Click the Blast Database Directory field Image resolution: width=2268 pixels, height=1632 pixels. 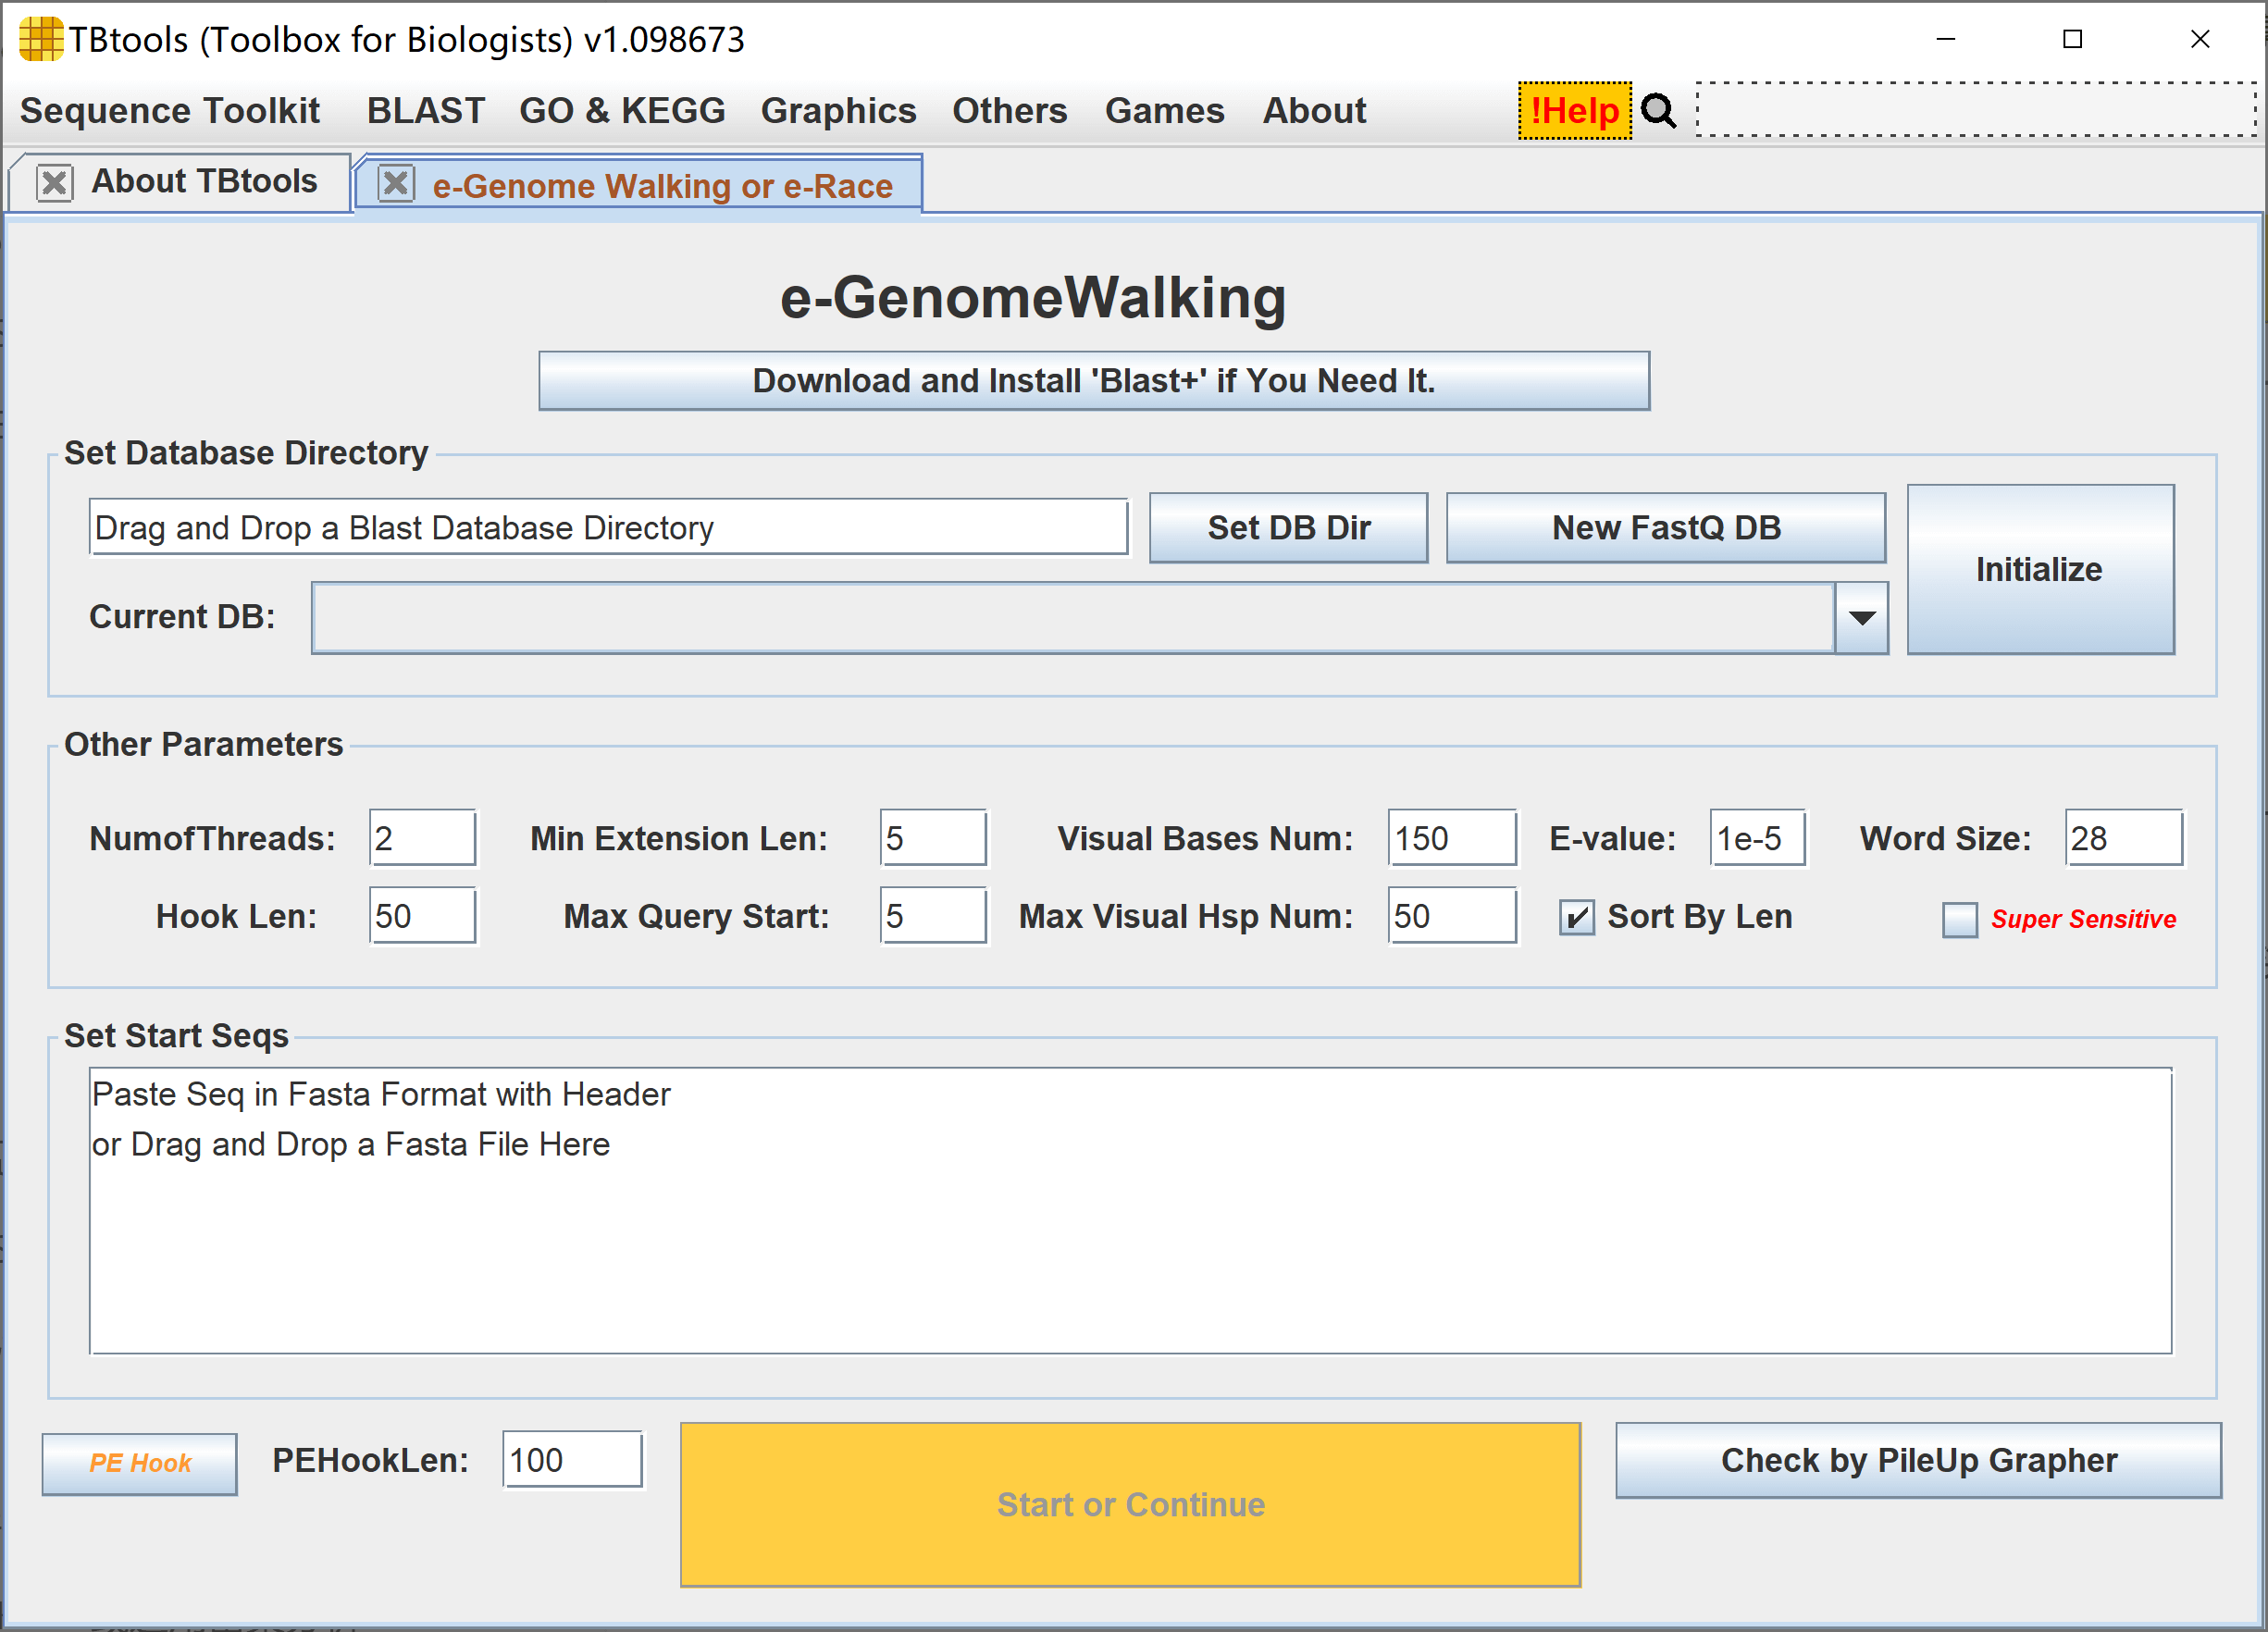608,528
